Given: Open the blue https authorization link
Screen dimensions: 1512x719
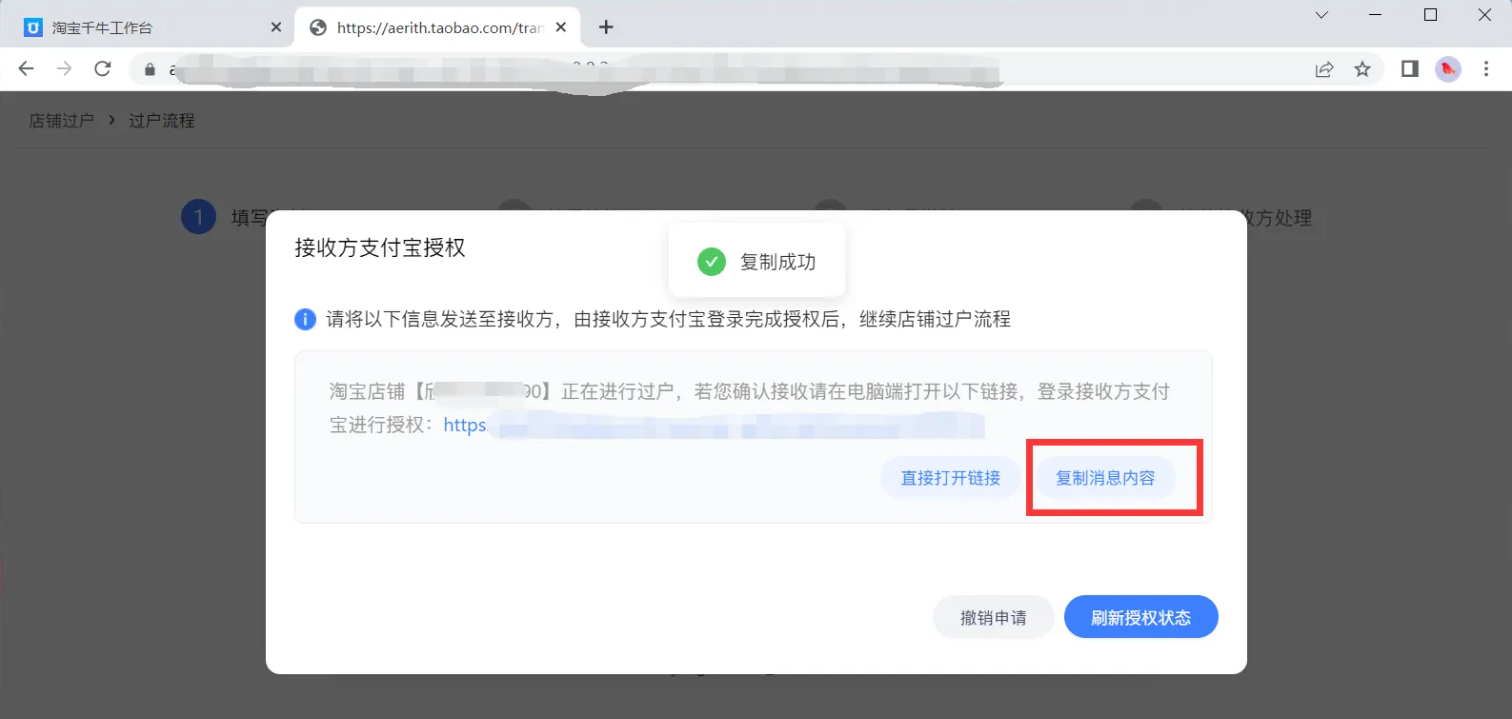Looking at the screenshot, I should pyautogui.click(x=464, y=425).
